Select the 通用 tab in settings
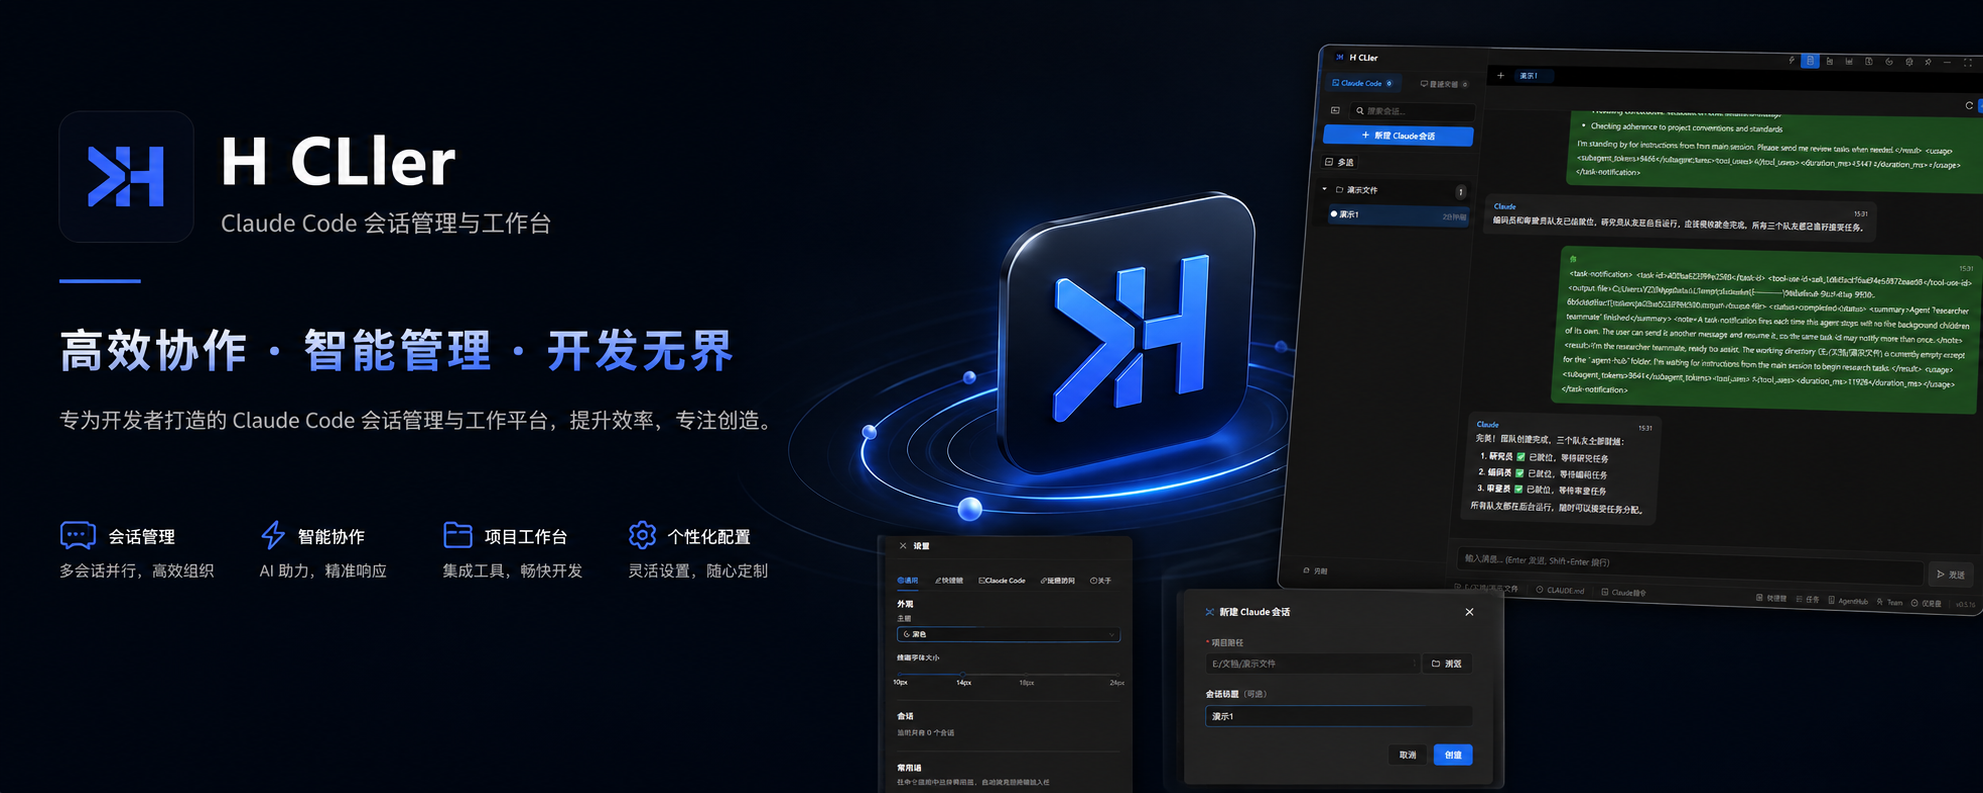The width and height of the screenshot is (1983, 793). pos(908,580)
